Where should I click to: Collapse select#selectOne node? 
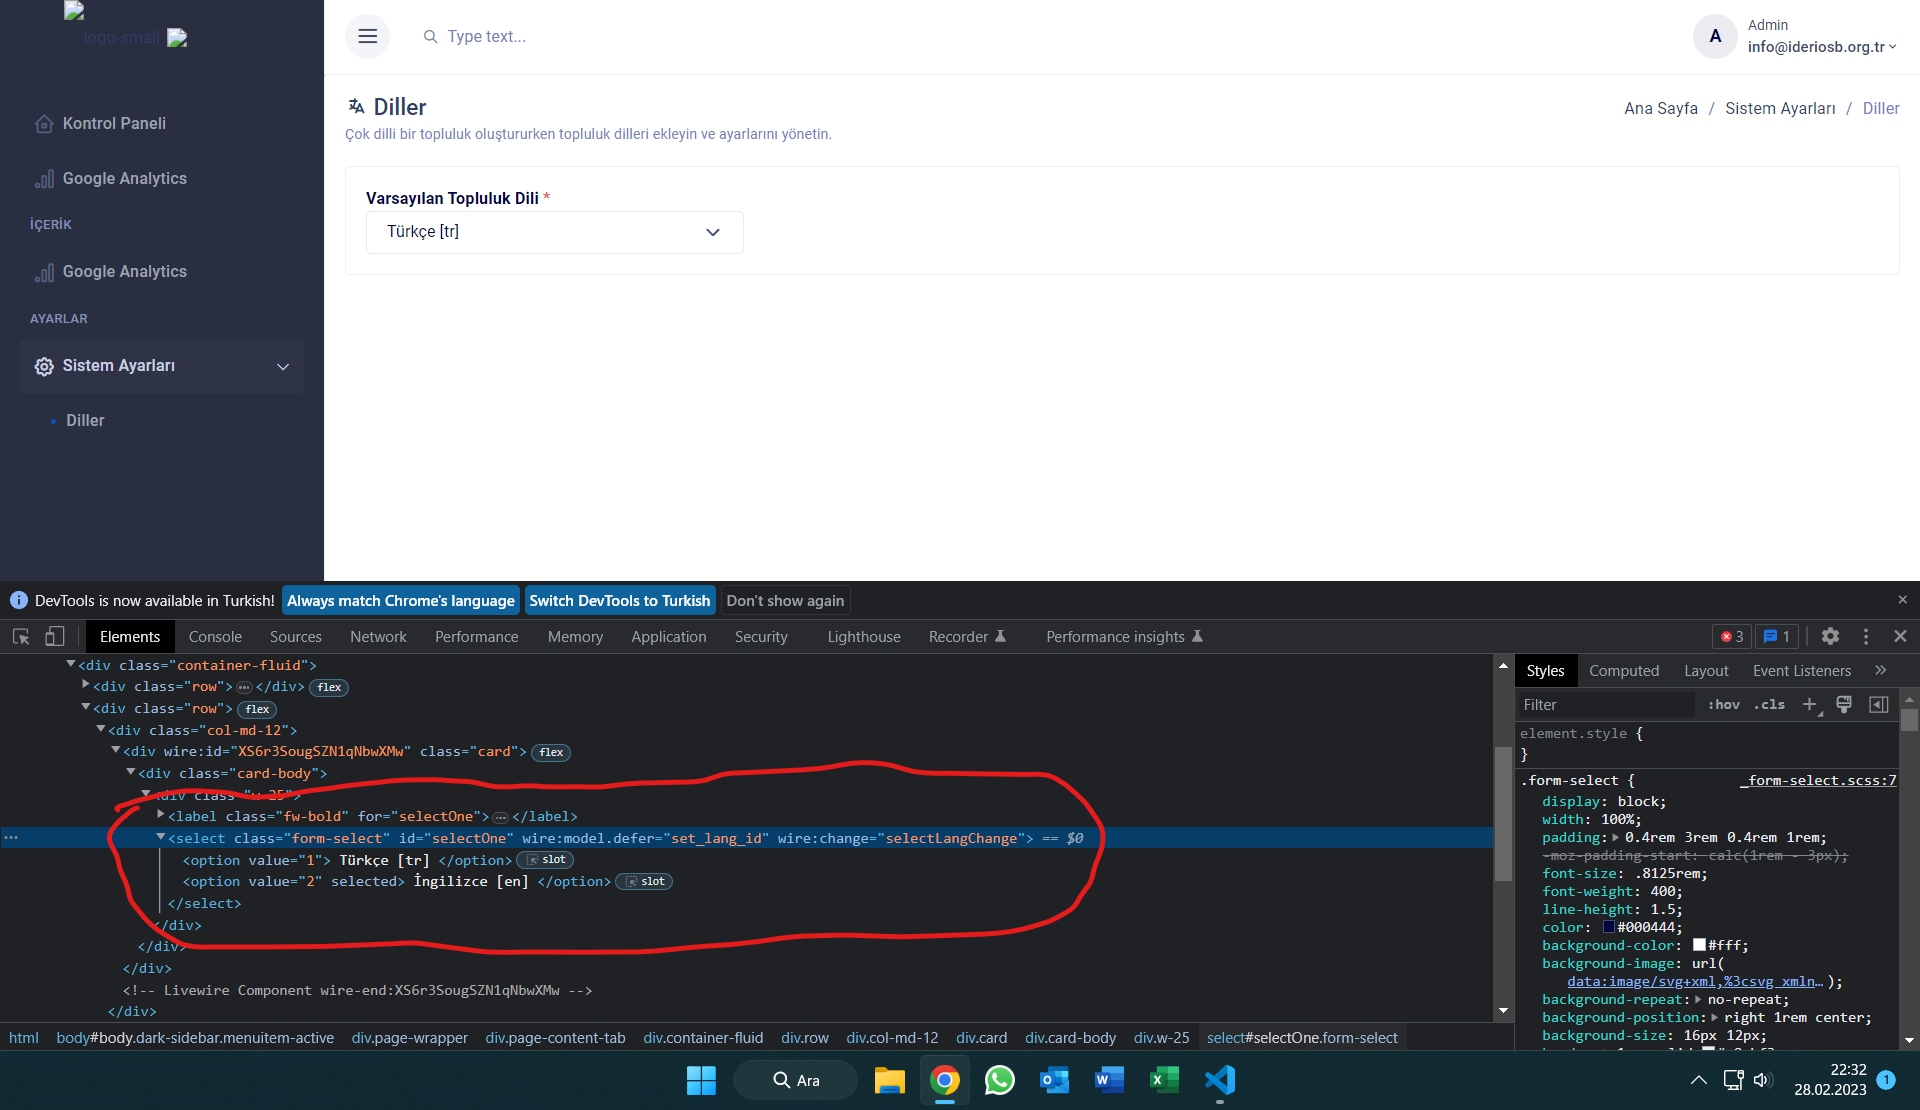click(161, 837)
